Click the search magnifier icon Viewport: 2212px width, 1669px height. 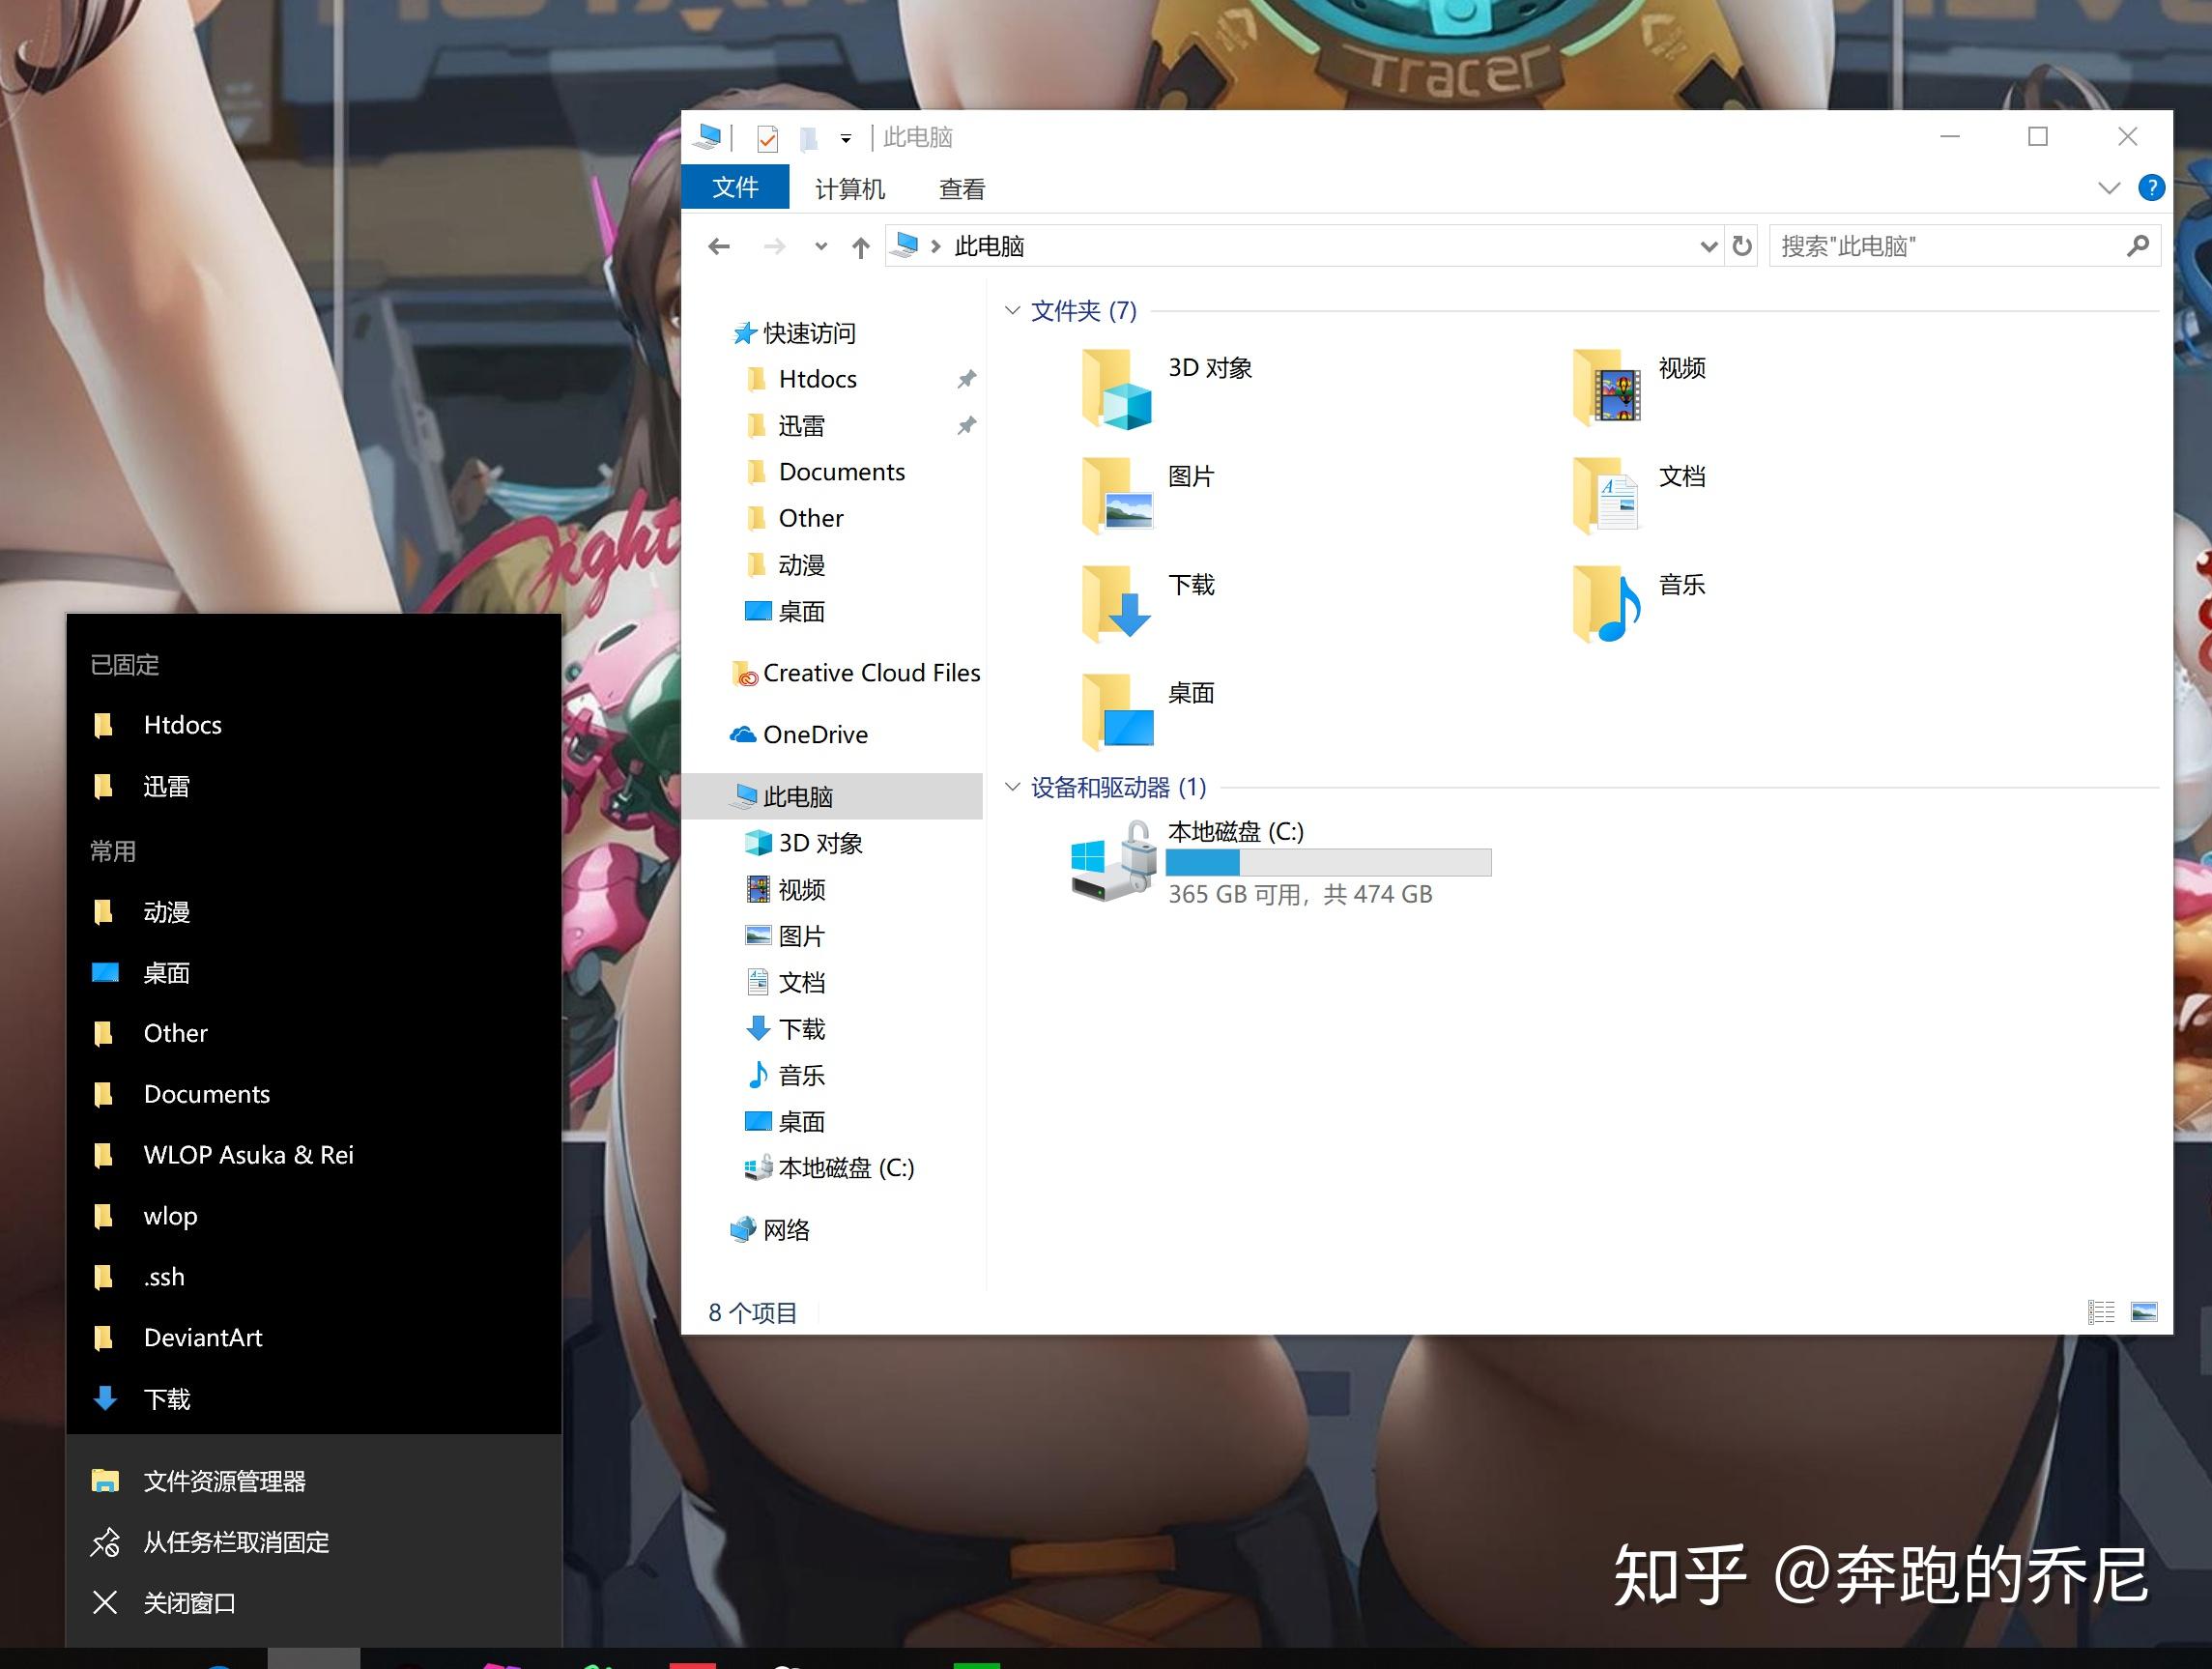(2138, 246)
